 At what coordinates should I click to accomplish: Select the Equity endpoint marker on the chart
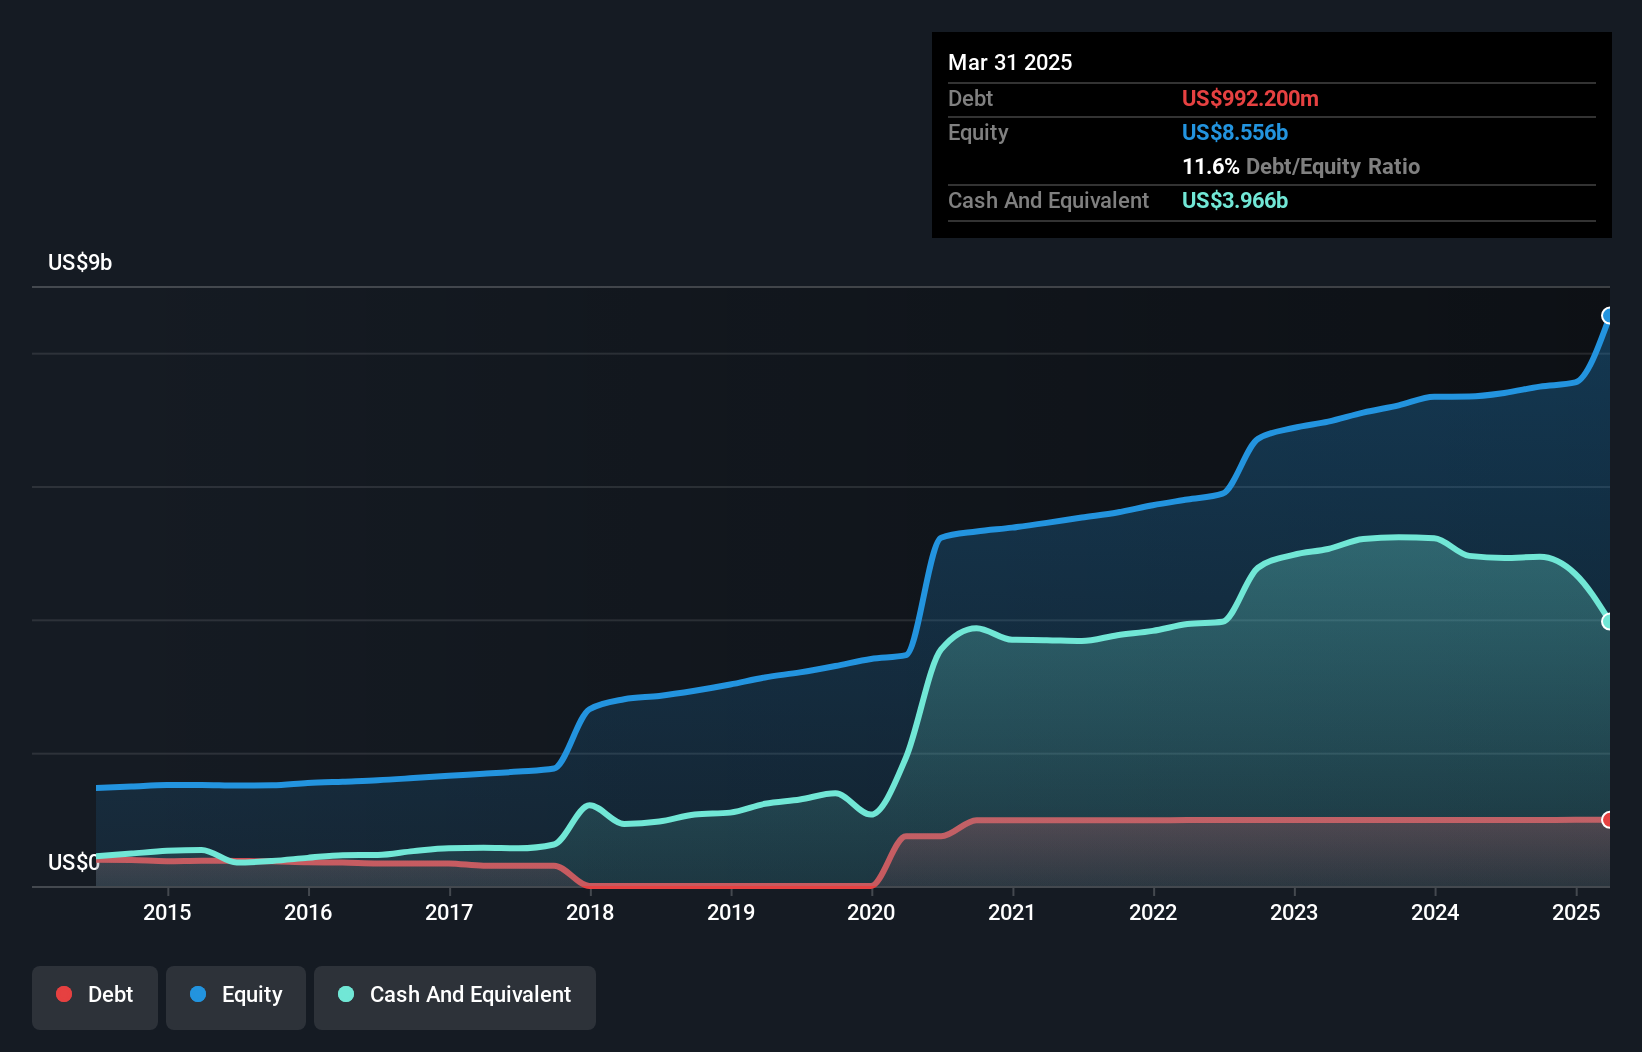point(1608,316)
